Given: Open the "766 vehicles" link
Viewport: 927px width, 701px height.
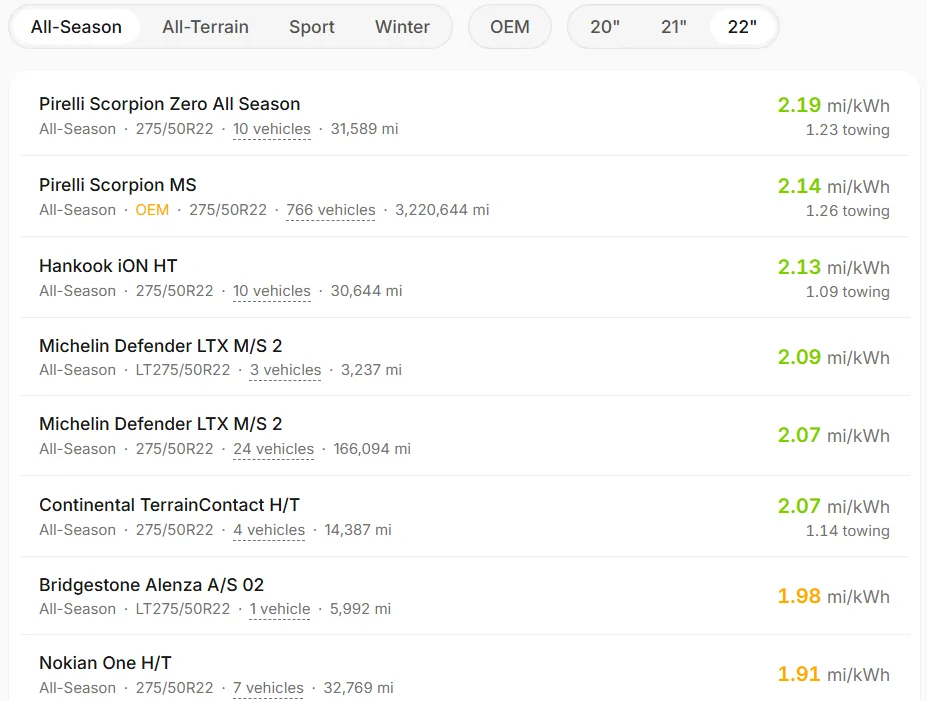Looking at the screenshot, I should tap(330, 210).
